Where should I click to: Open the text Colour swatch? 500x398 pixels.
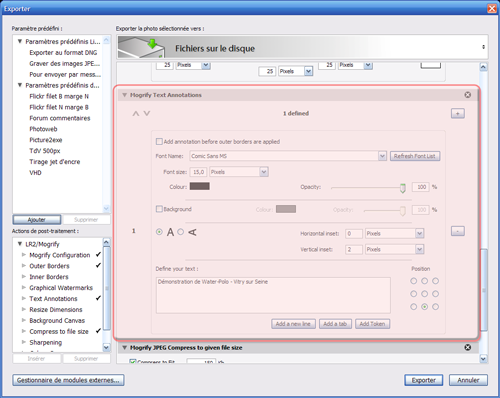point(200,186)
